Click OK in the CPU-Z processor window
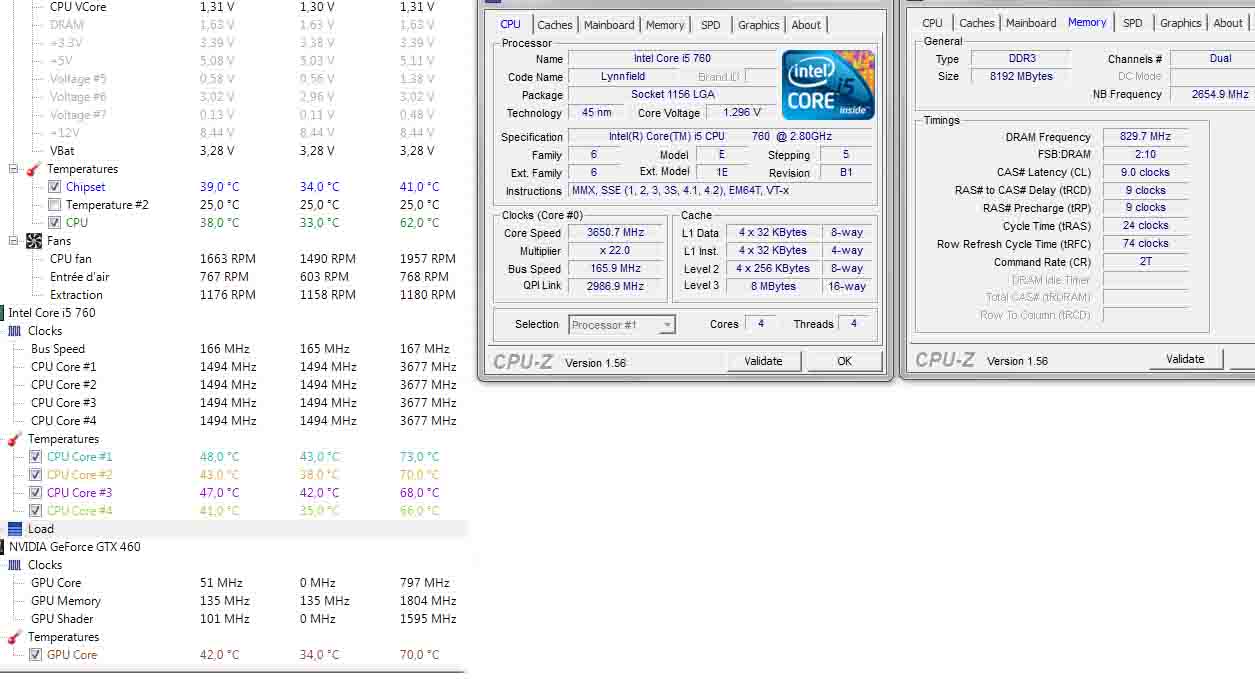1255x679 pixels. 845,361
